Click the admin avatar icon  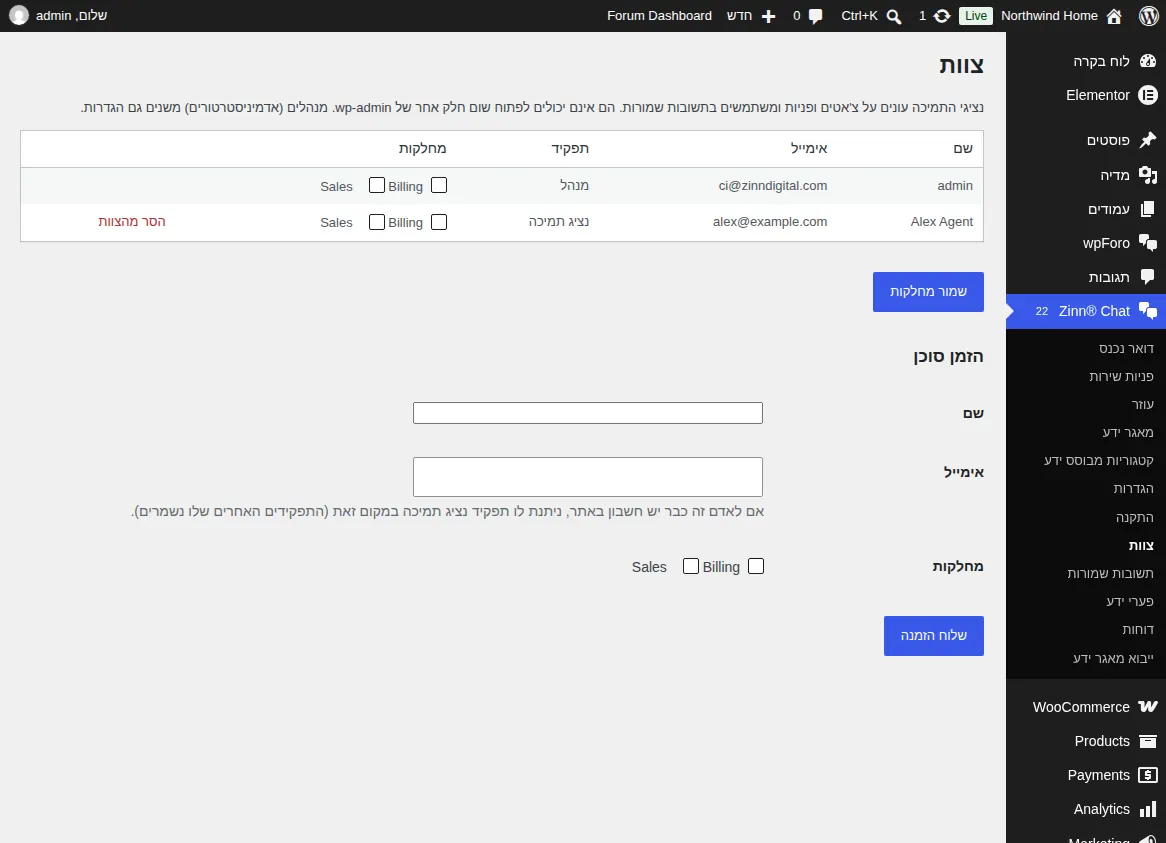point(19,16)
